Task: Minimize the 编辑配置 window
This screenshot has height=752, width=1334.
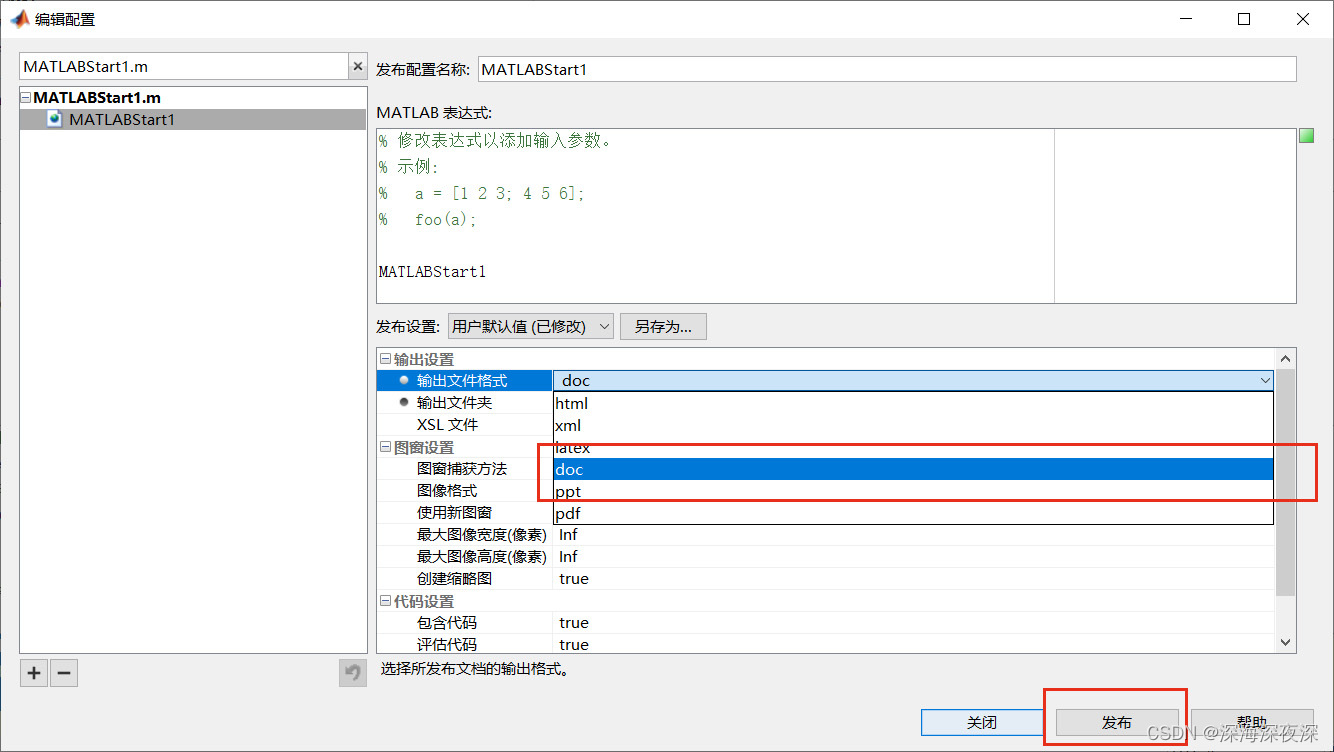Action: pos(1186,19)
